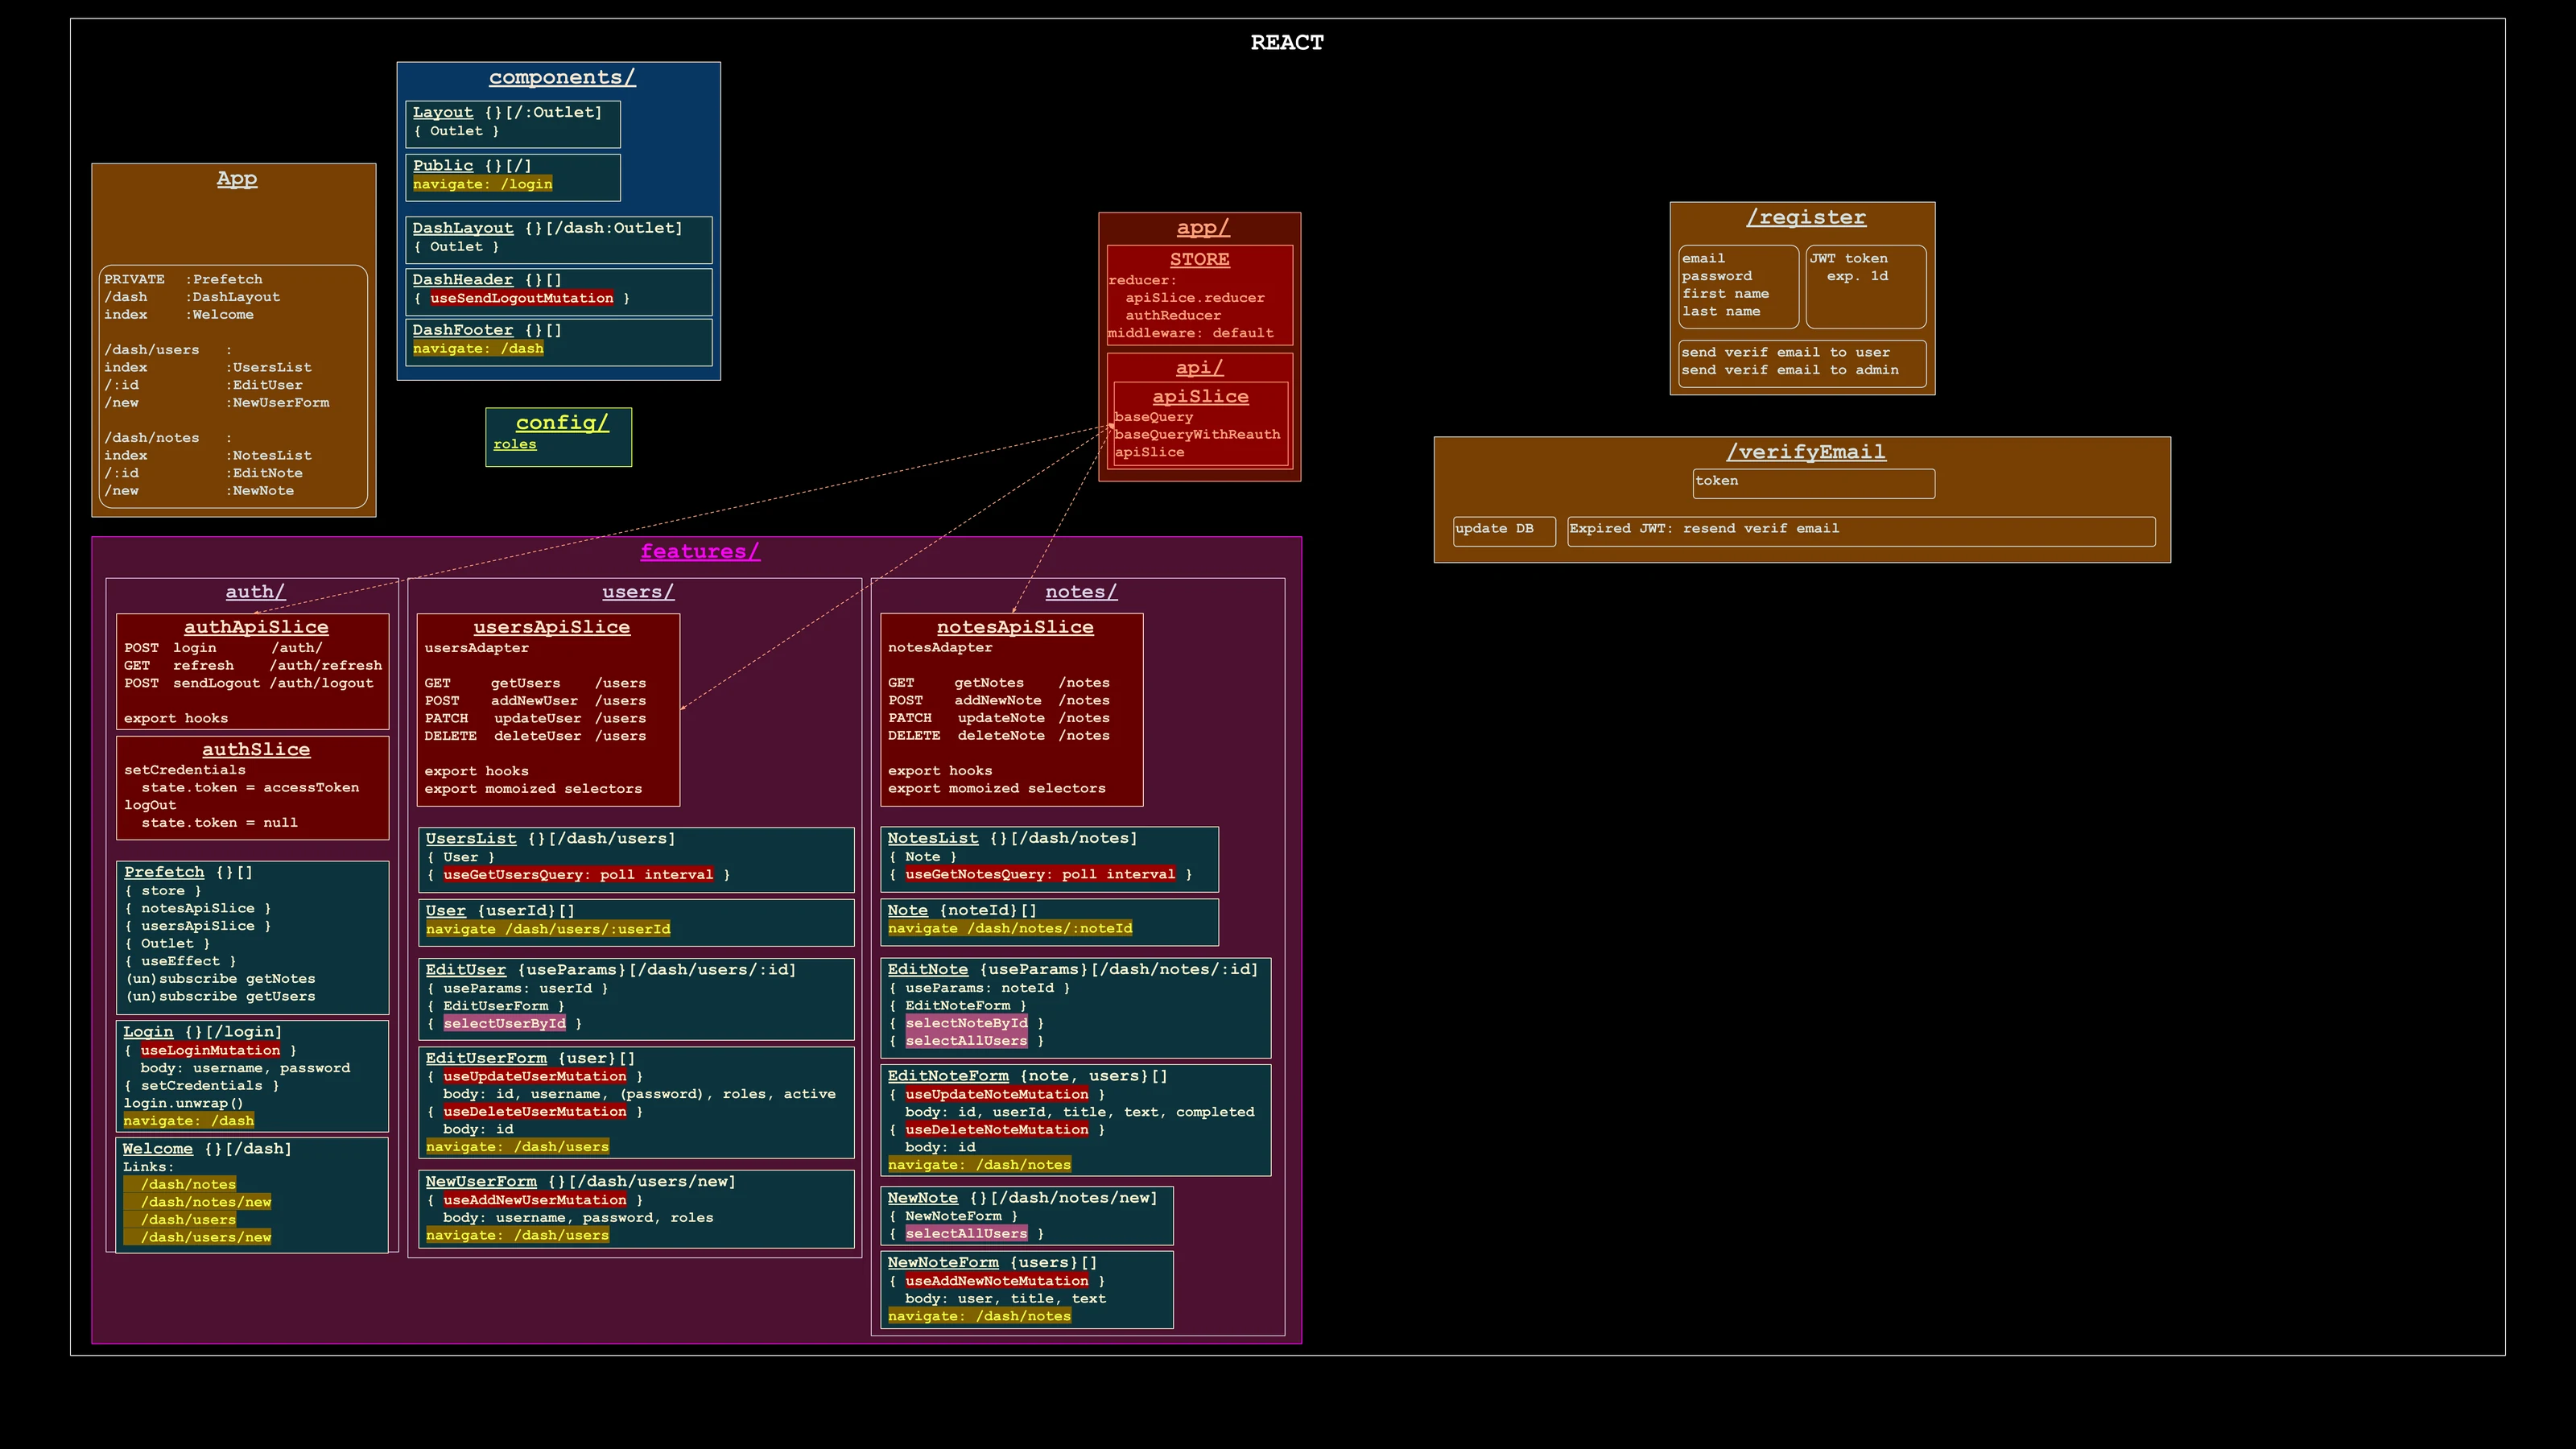Select the JWT token box in /register
The height and width of the screenshot is (1449, 2576).
1865,287
